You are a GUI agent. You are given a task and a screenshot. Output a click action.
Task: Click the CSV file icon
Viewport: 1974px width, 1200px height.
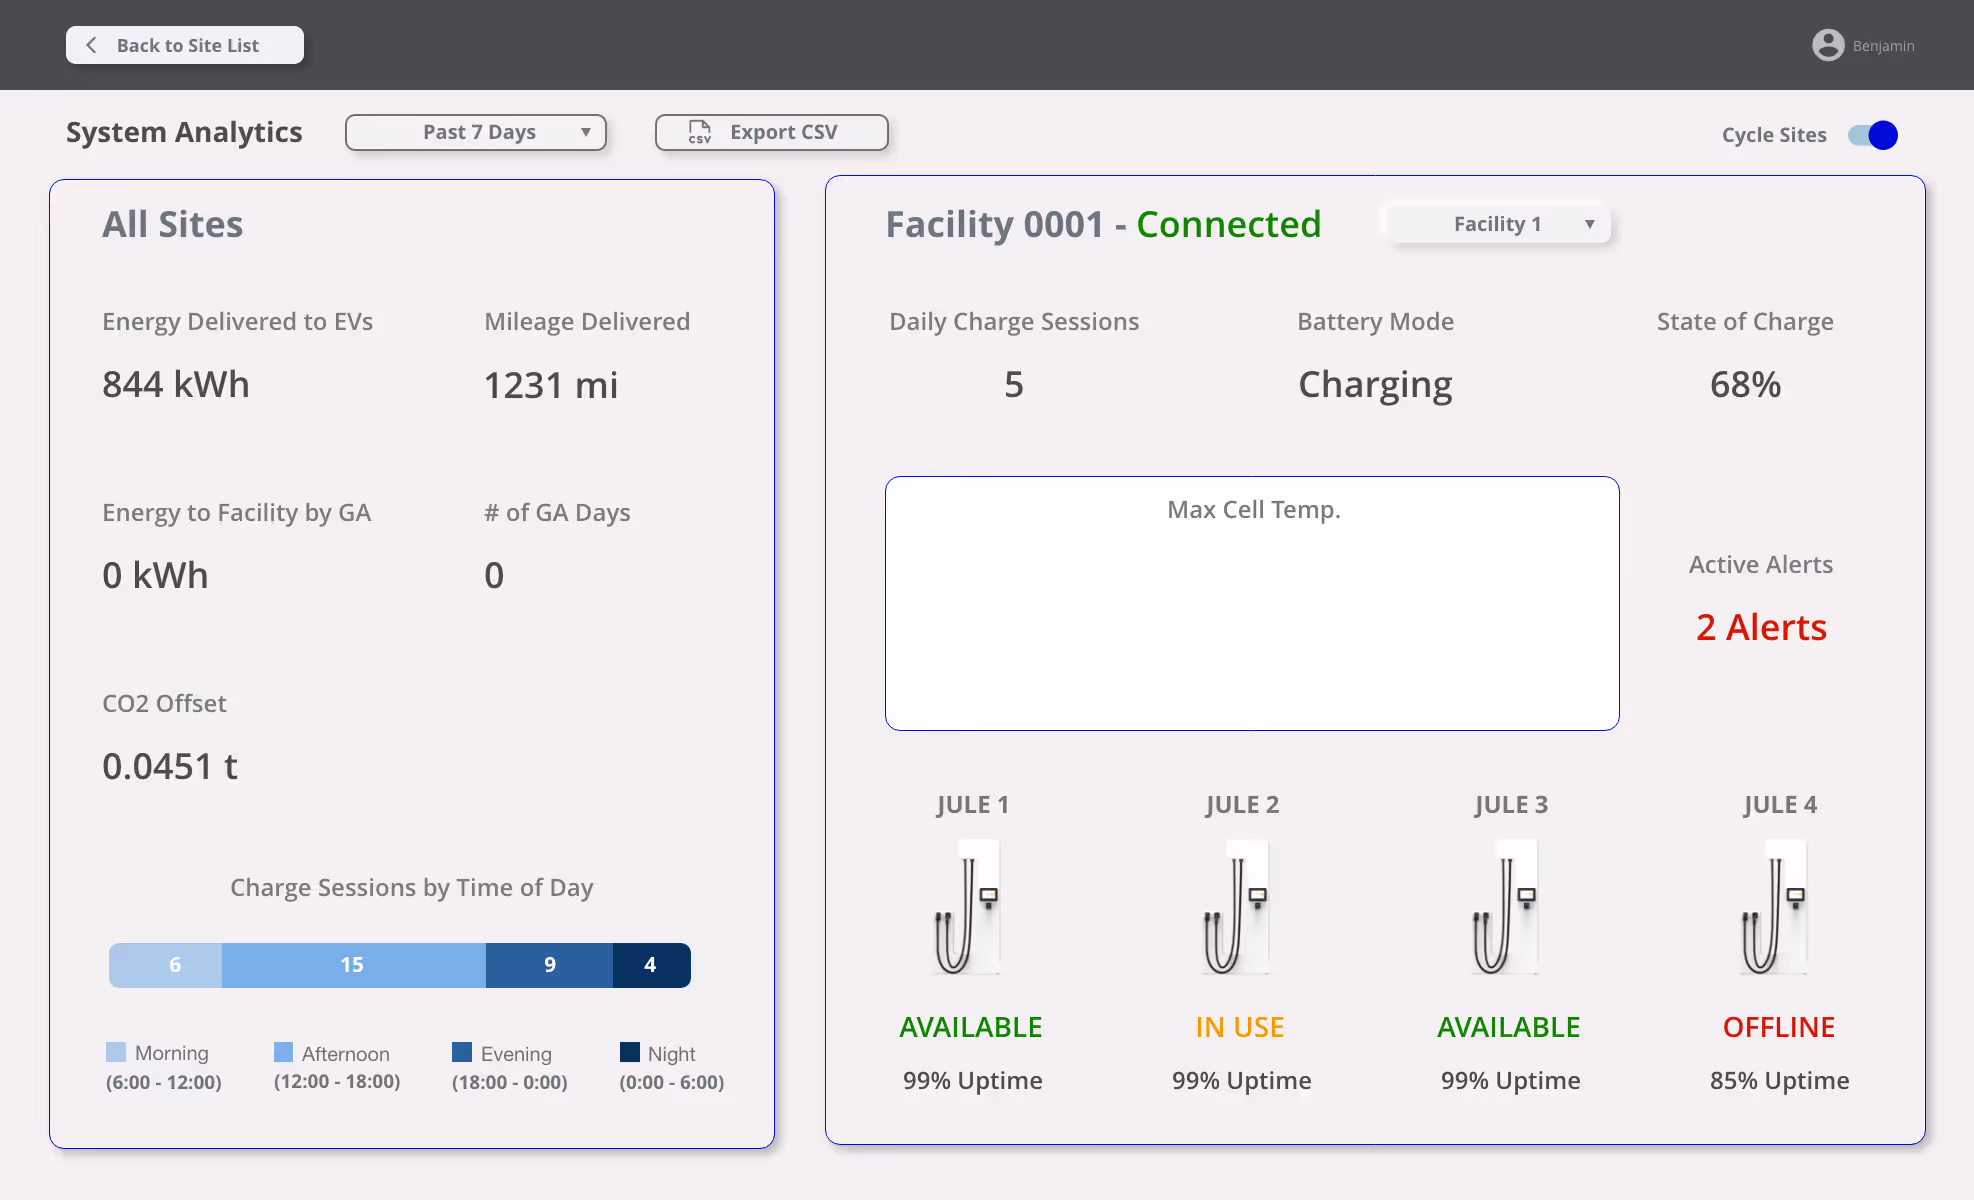click(x=700, y=132)
